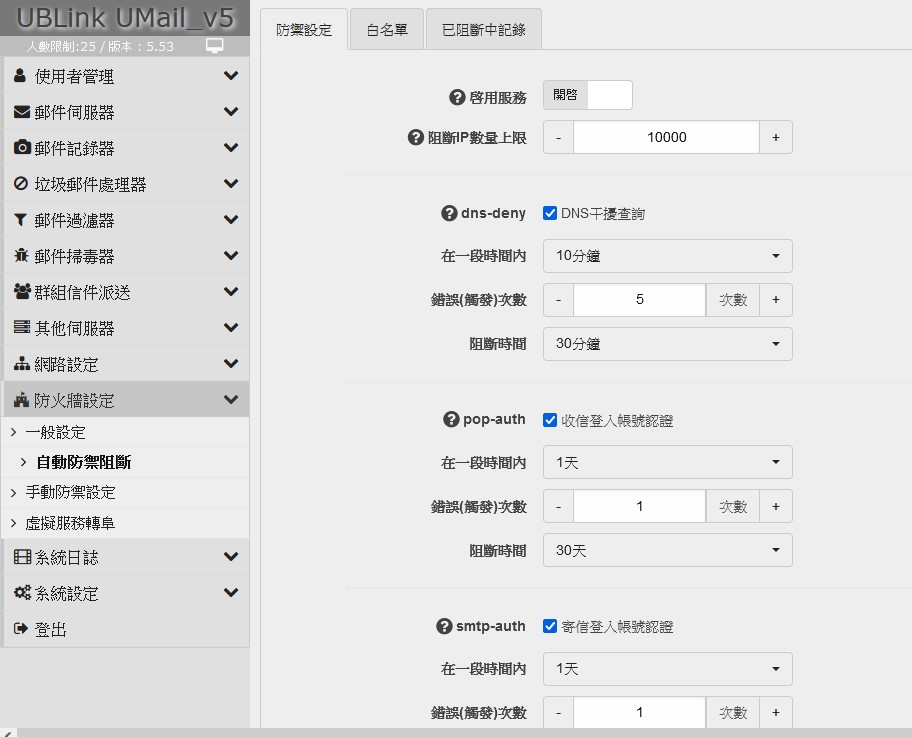Click the help icon beside 阻斷IP數量上限
Image resolution: width=912 pixels, height=737 pixels.
point(417,138)
